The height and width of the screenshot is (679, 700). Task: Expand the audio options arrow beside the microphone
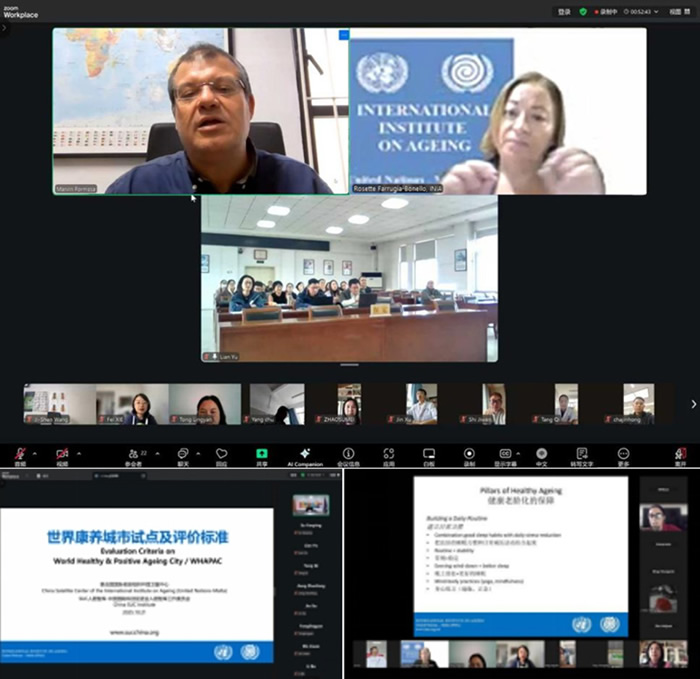[35, 453]
